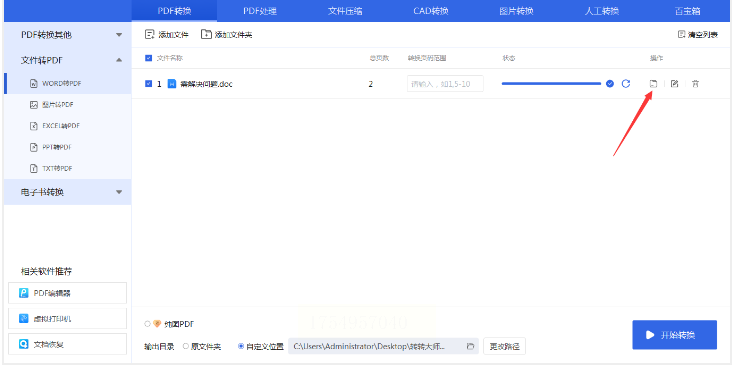
Task: Switch to the PDF处理 top tab
Action: coord(260,11)
